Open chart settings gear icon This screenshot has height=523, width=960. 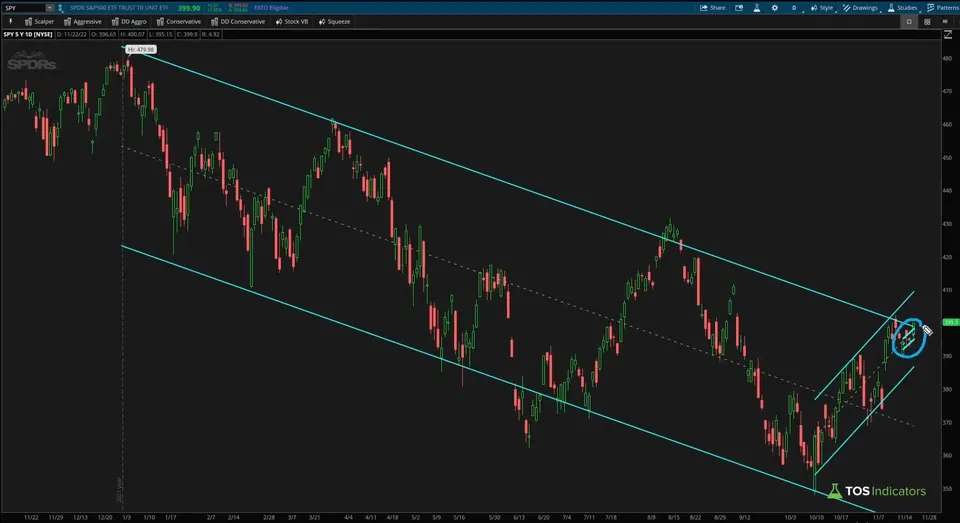pyautogui.click(x=774, y=8)
